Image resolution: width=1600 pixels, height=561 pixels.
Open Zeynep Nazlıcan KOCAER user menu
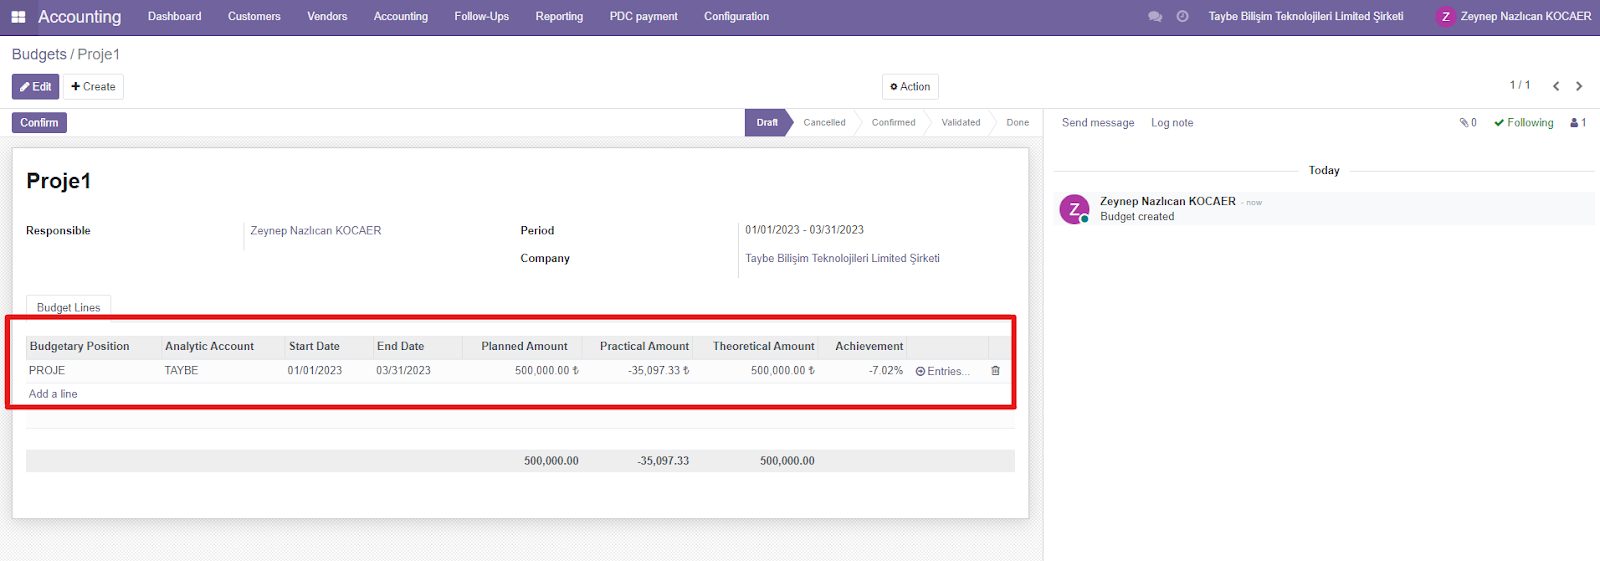[1513, 17]
